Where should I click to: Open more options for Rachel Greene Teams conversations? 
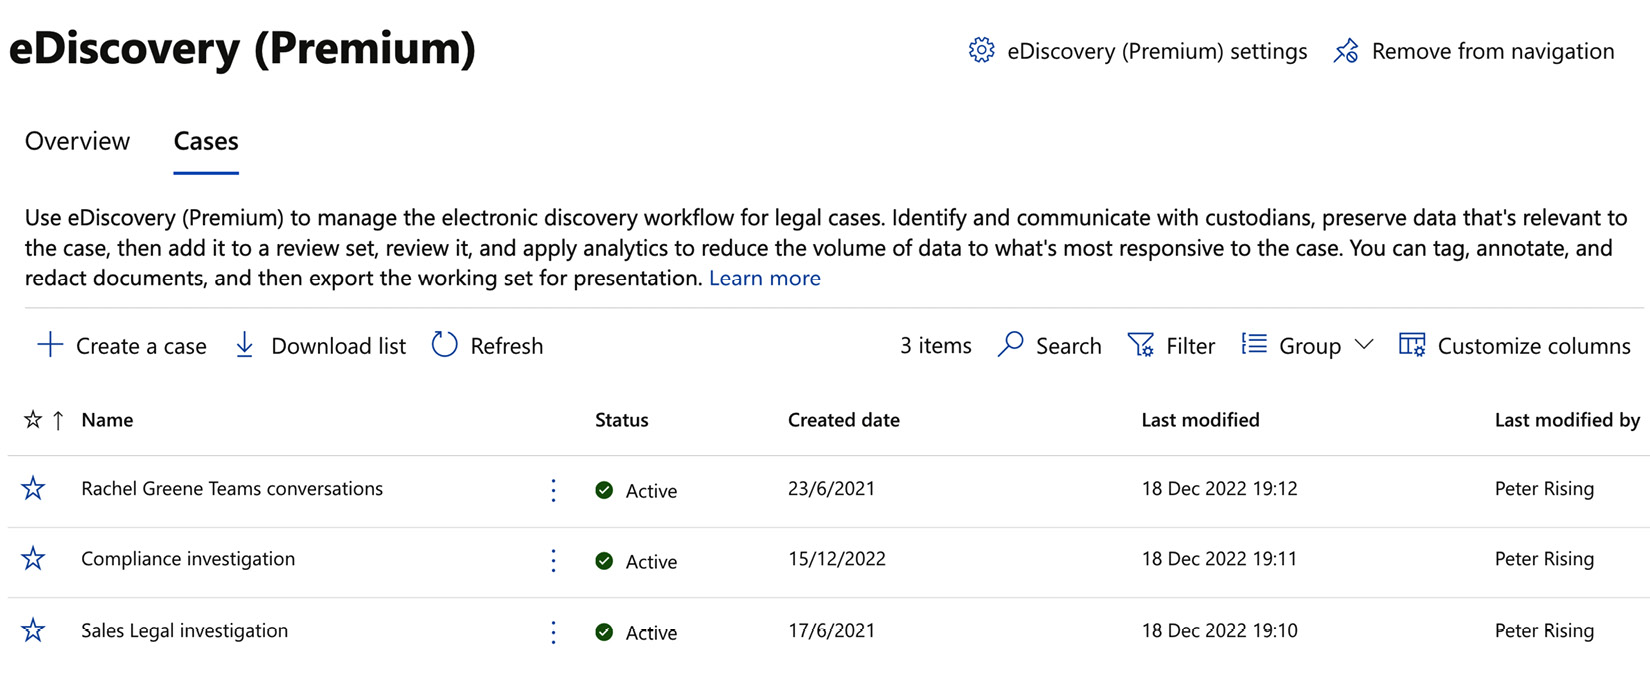pos(553,490)
